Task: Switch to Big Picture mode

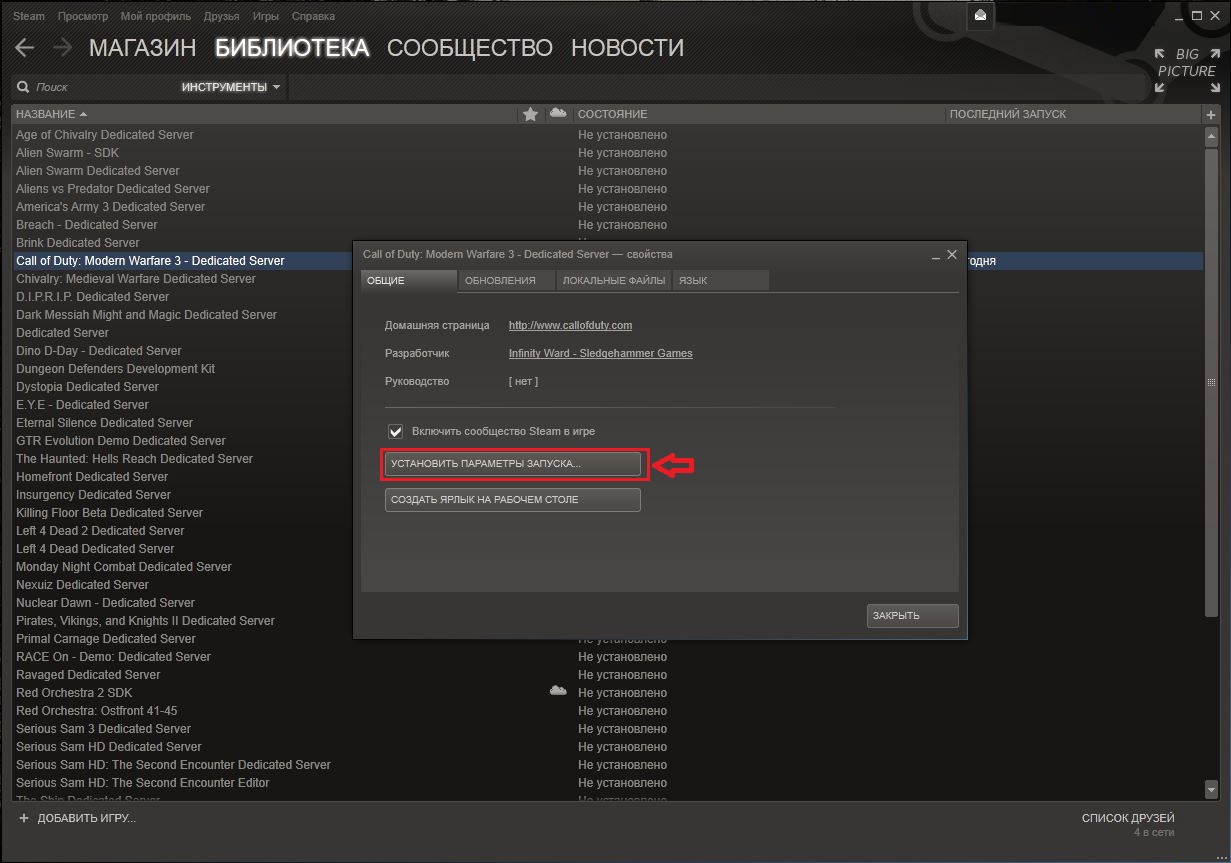Action: click(1186, 70)
